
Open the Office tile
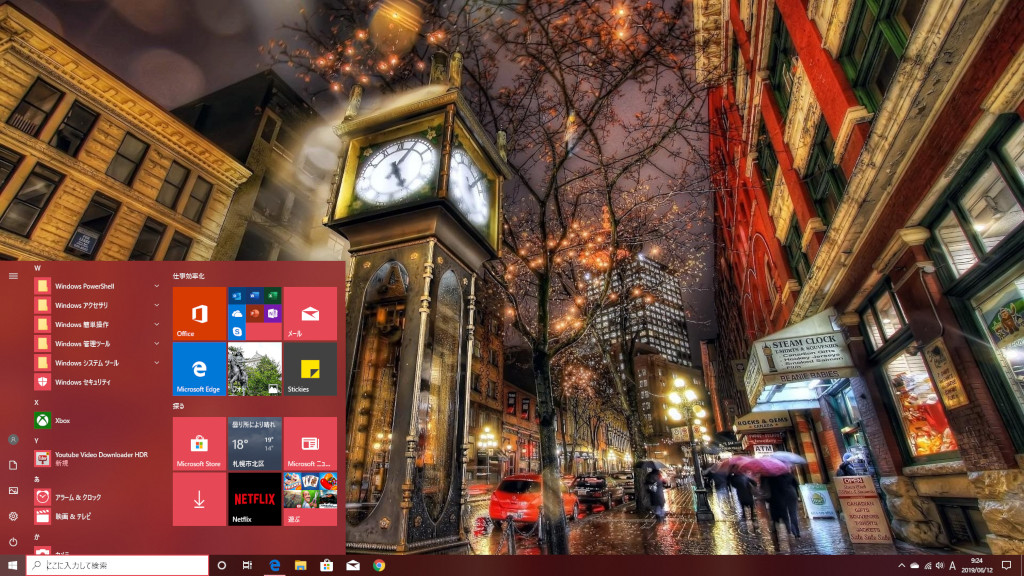199,313
